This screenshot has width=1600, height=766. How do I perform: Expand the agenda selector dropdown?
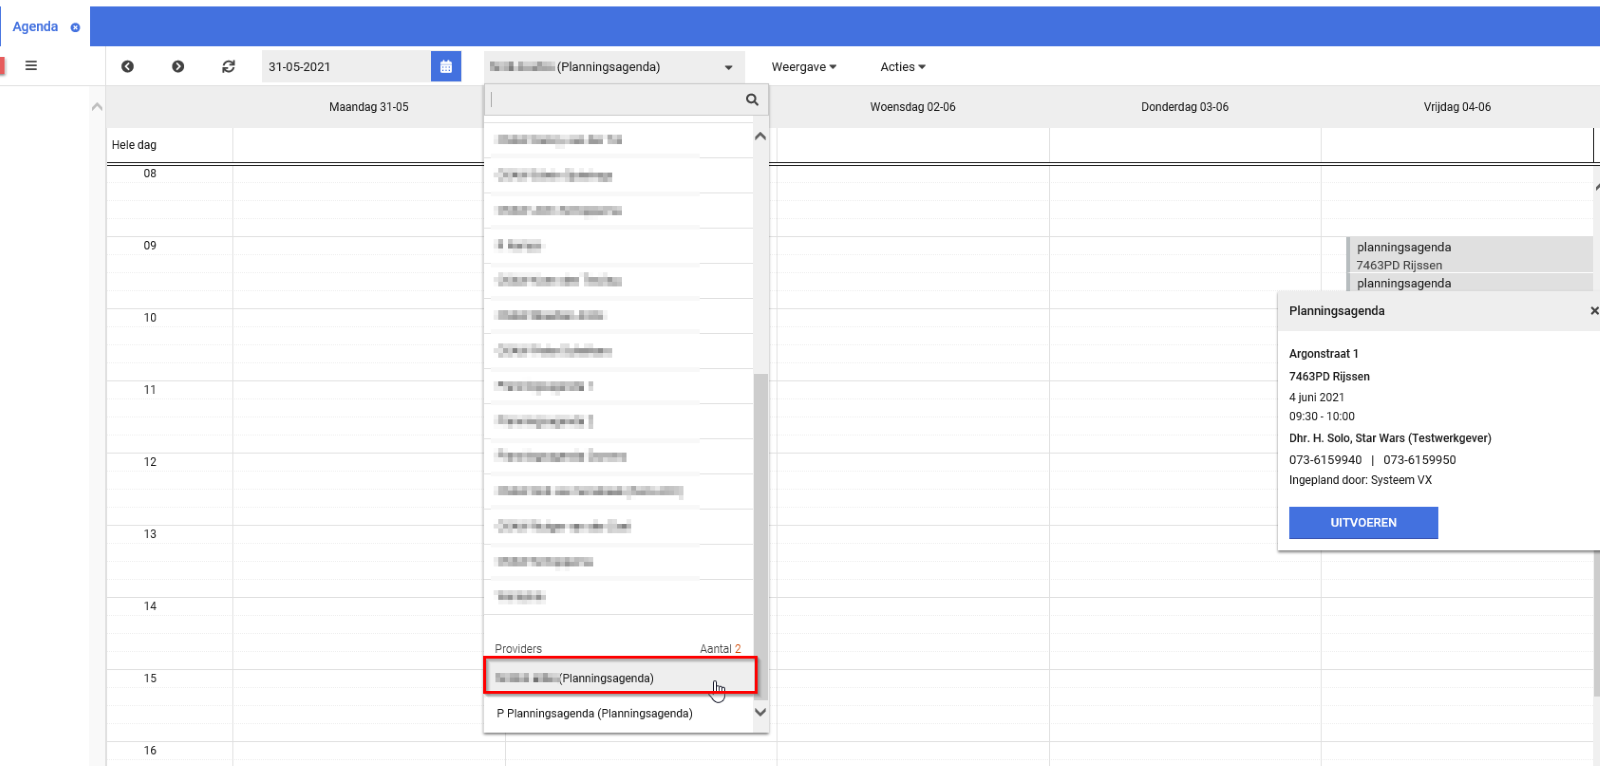click(728, 68)
